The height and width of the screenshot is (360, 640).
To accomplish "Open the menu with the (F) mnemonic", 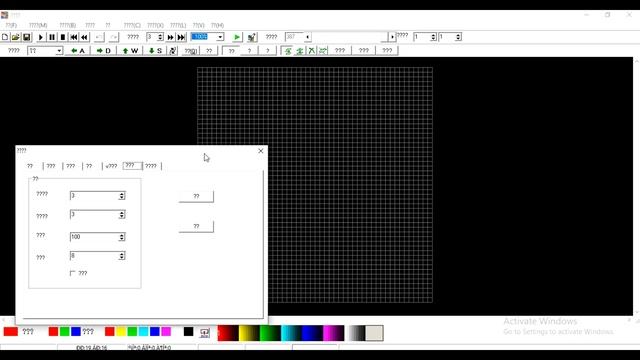I will 11,25.
